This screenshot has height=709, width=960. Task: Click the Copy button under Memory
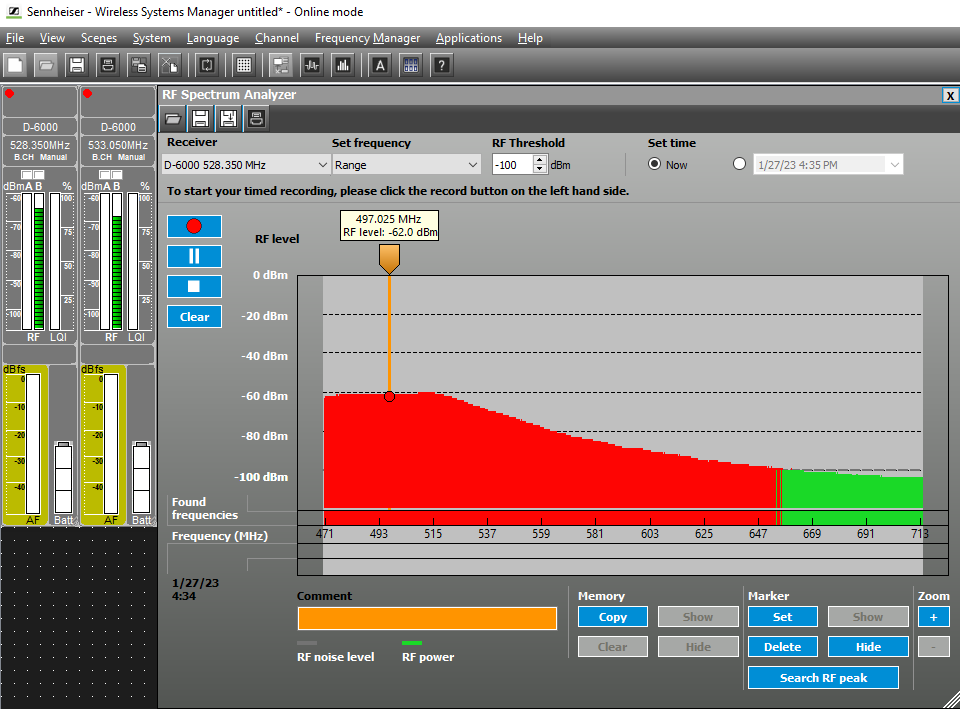(x=612, y=617)
